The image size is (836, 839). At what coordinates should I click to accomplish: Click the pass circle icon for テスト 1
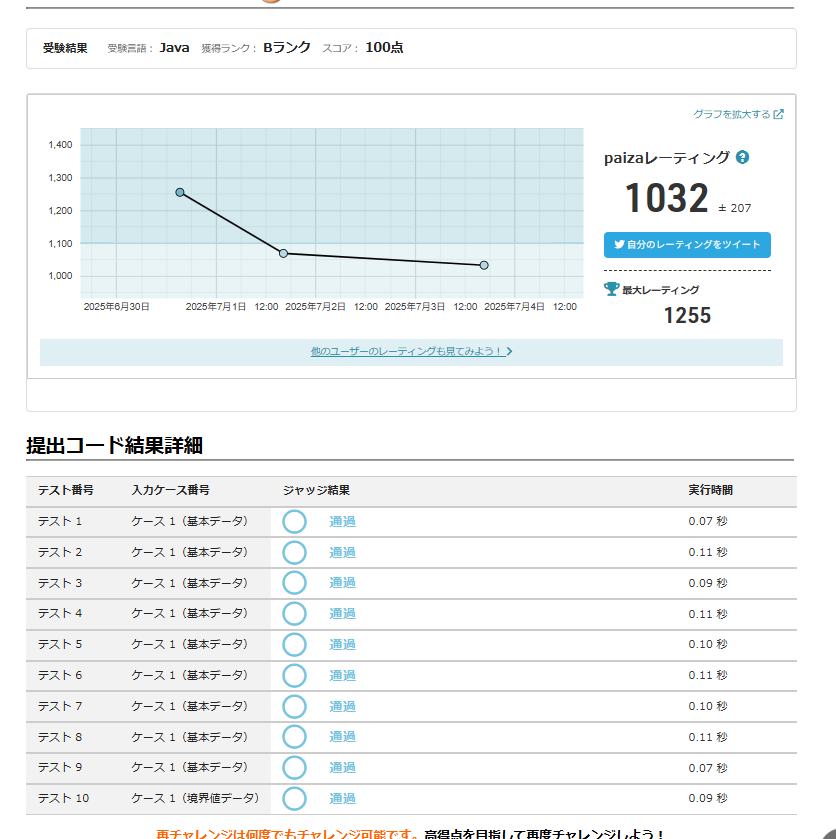294,522
